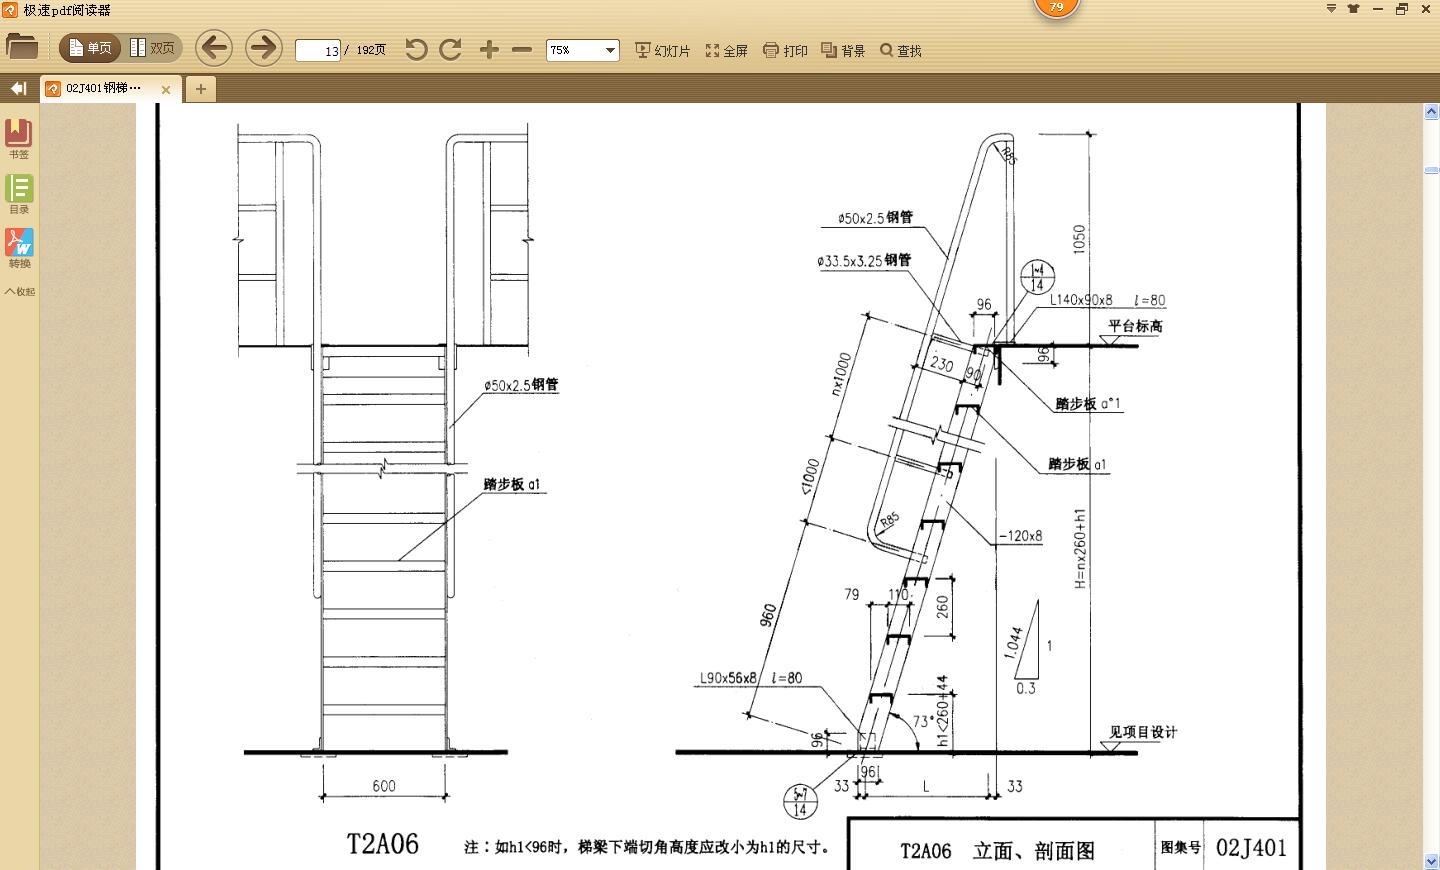Image resolution: width=1440 pixels, height=870 pixels.
Task: Change the background (背景)
Action: tap(844, 50)
